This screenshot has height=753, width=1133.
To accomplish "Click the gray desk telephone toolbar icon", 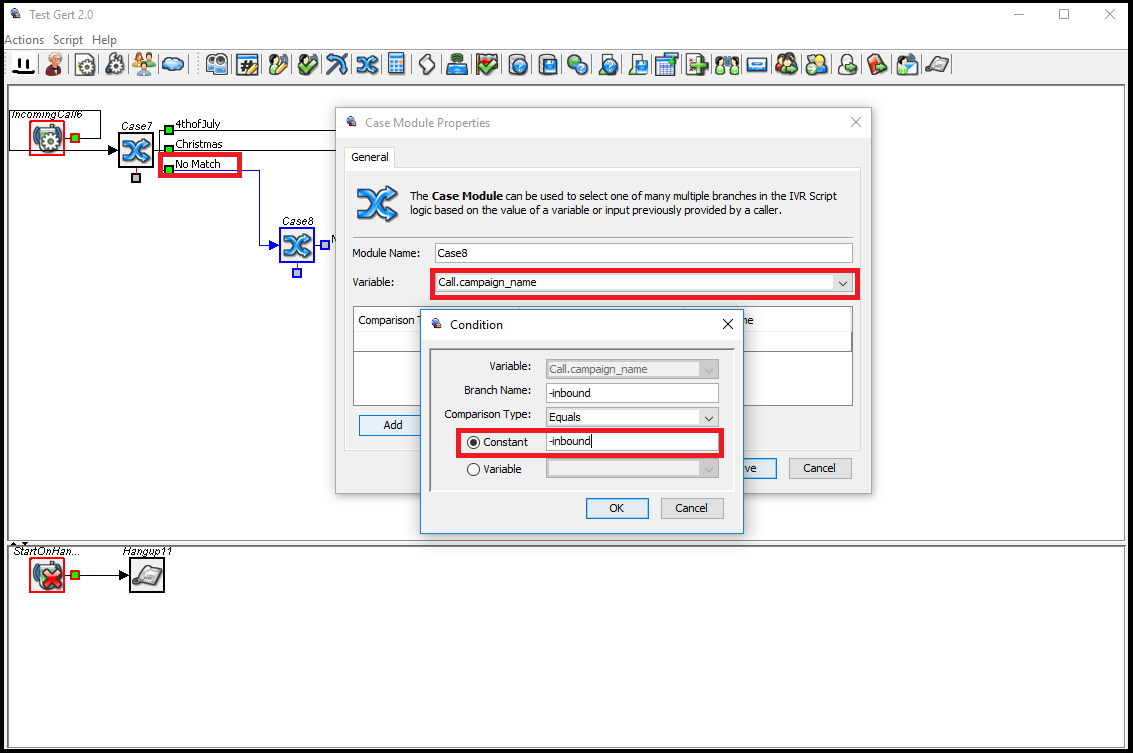I will (938, 65).
